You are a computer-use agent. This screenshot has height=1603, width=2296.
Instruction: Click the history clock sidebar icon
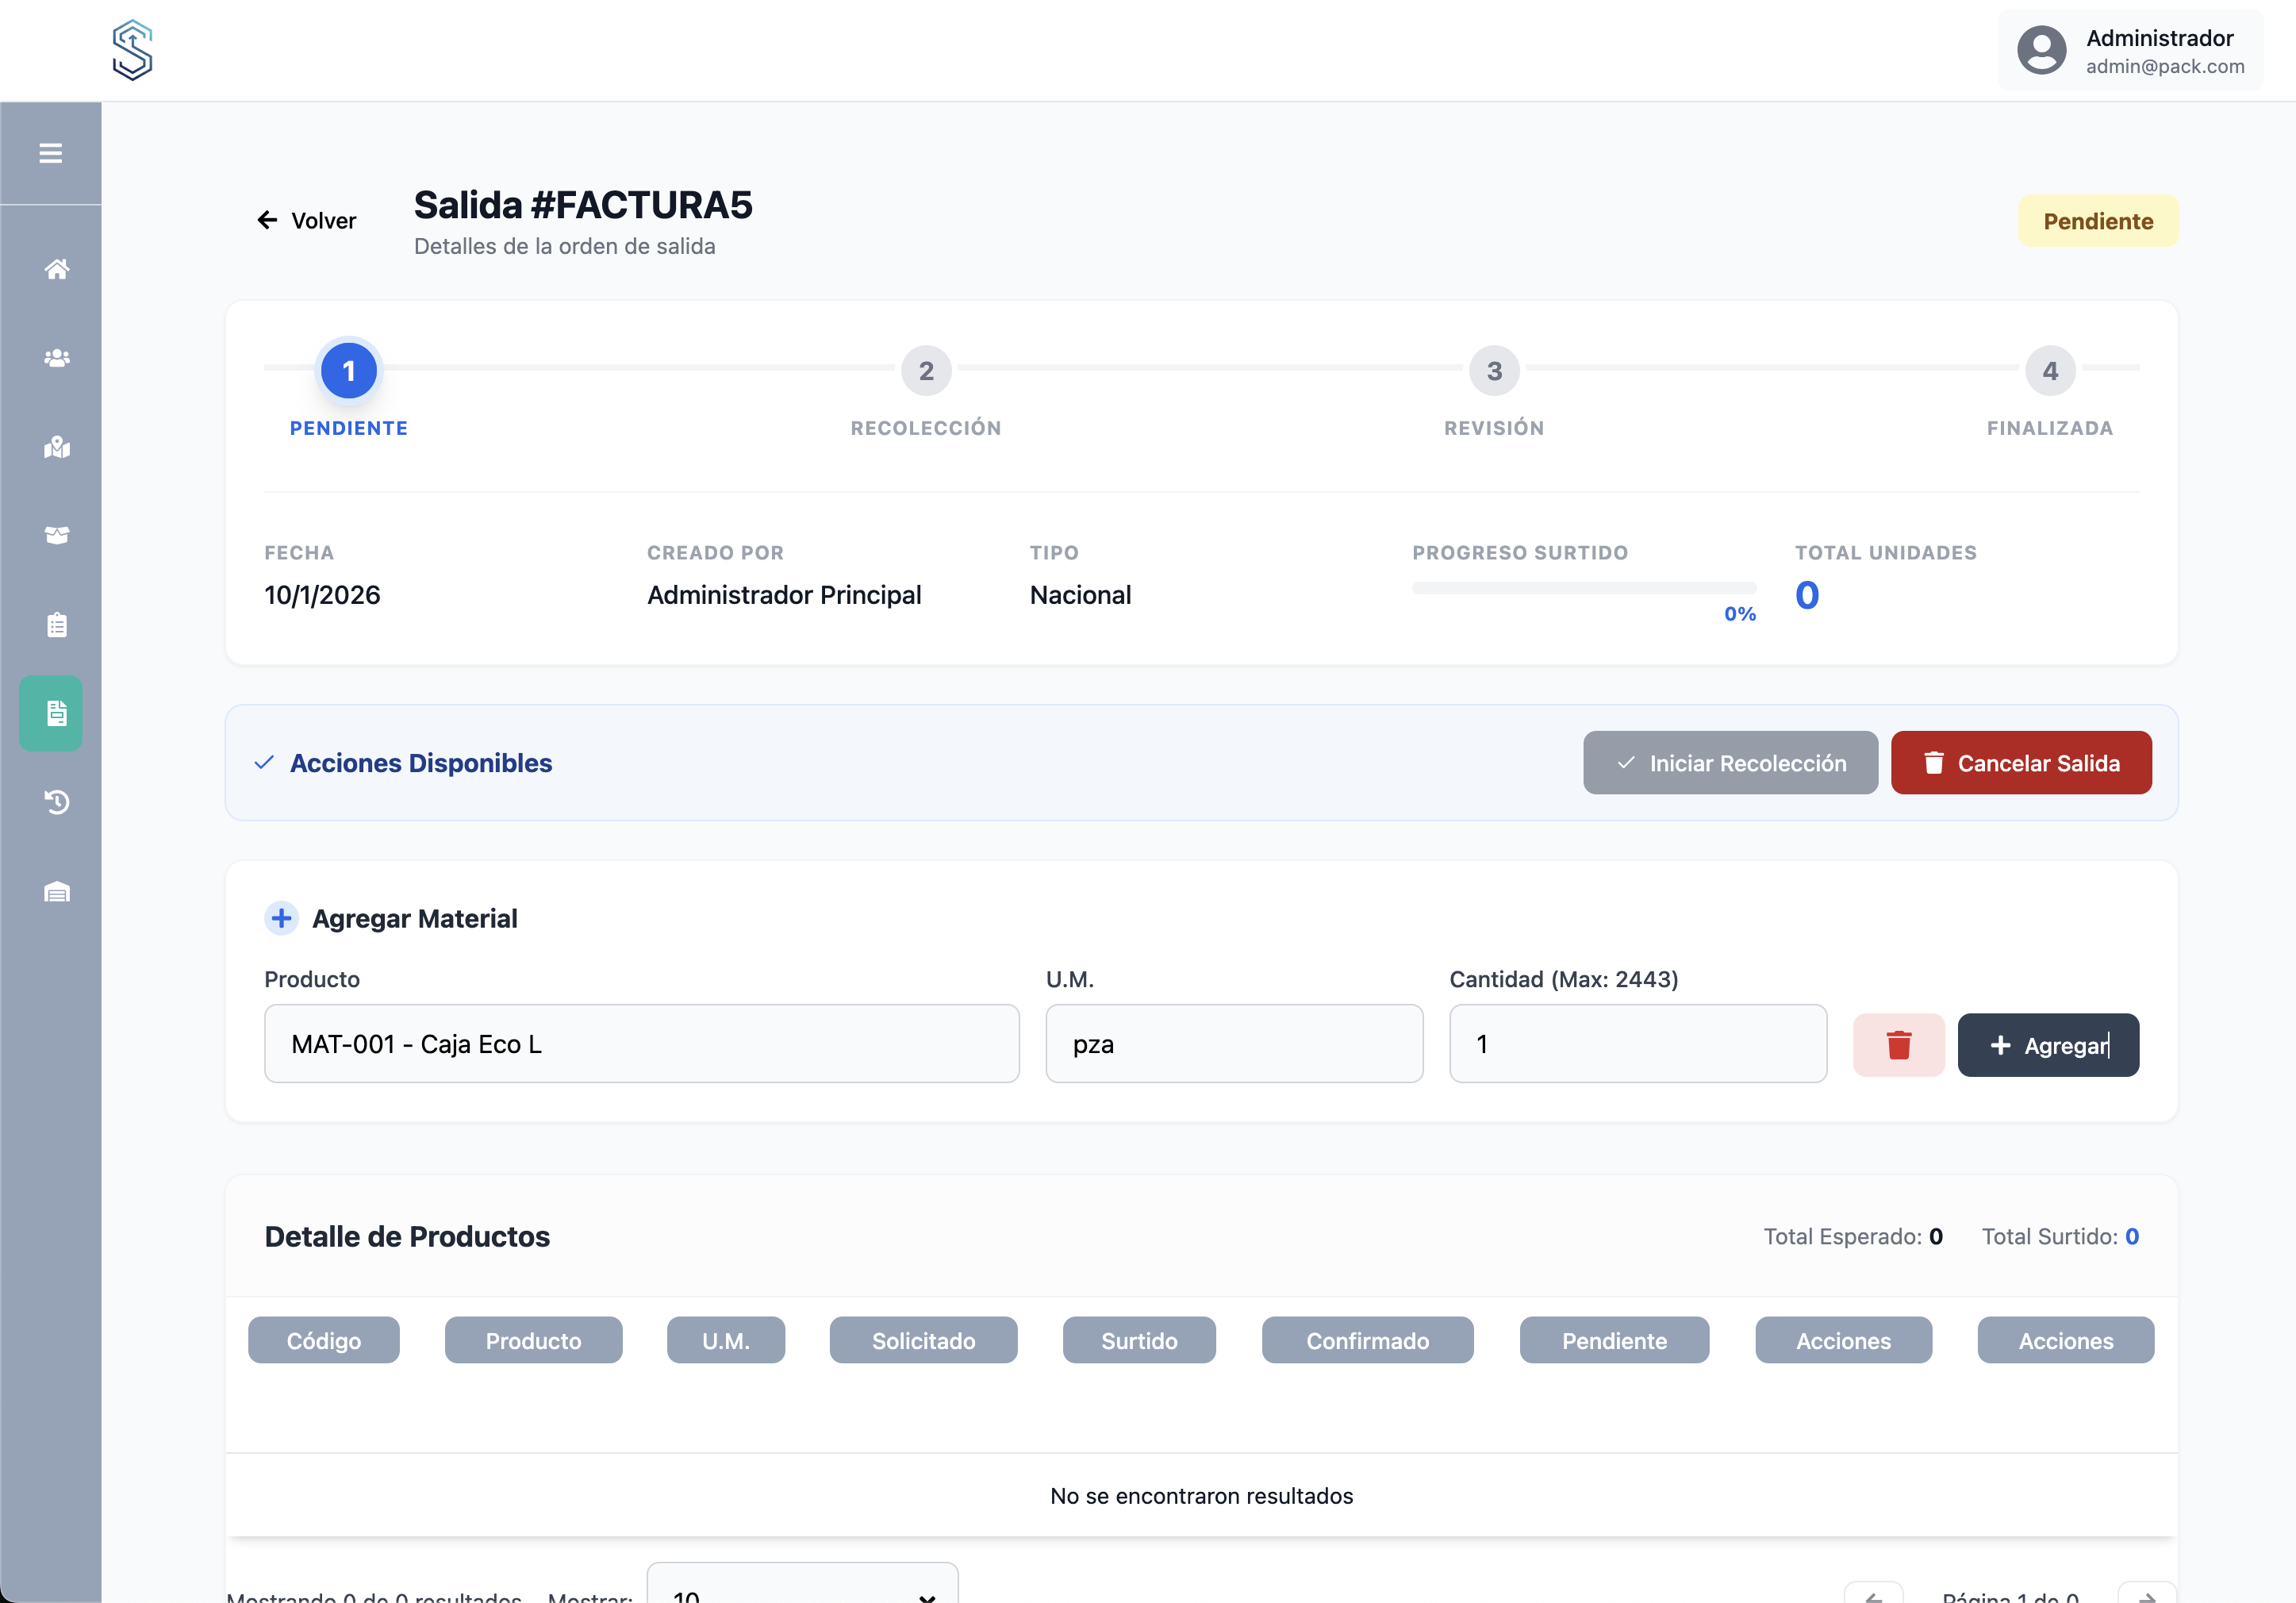[56, 802]
